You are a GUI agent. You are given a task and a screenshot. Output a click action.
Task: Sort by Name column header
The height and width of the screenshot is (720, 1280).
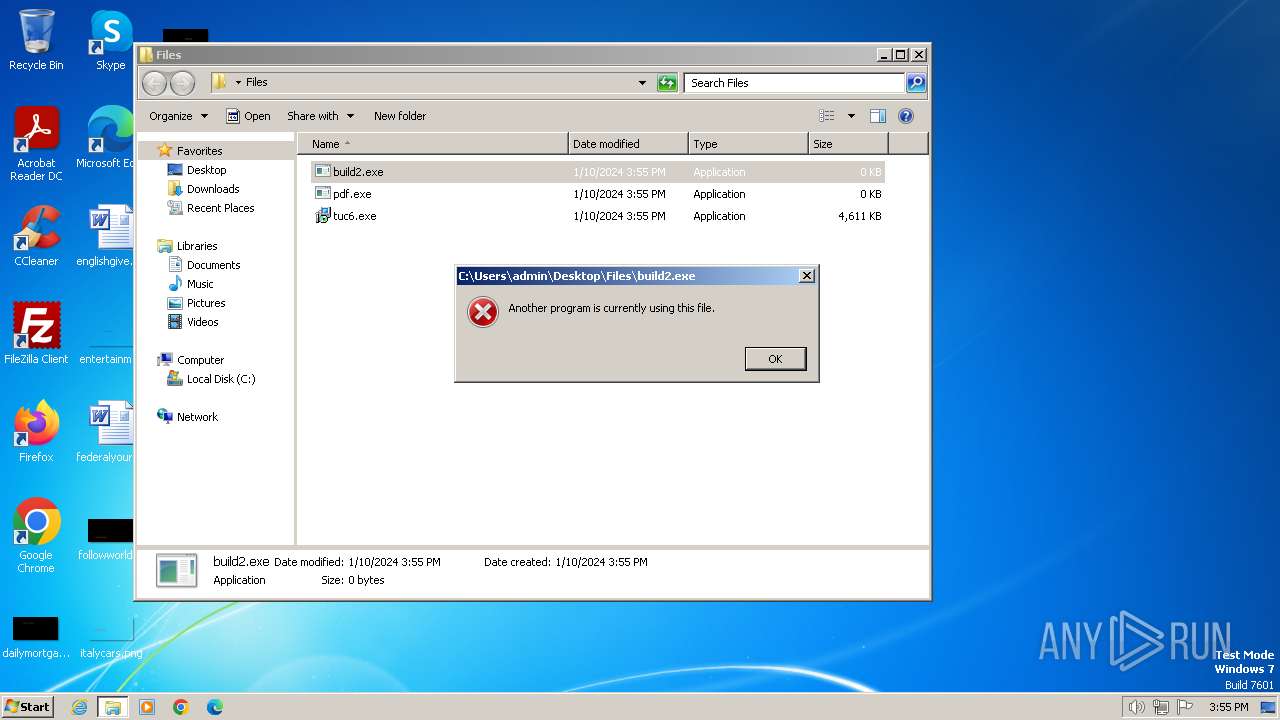[x=433, y=144]
